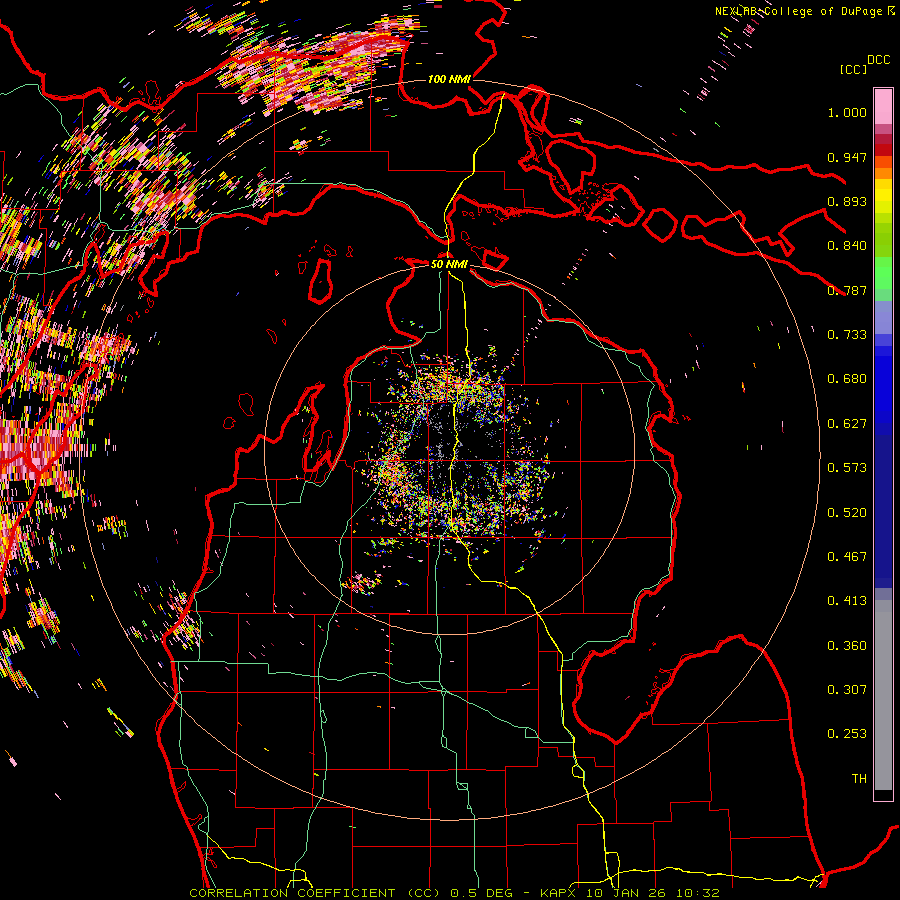Viewport: 900px width, 900px height.
Task: Select the 0.253 scale value
Action: (847, 734)
